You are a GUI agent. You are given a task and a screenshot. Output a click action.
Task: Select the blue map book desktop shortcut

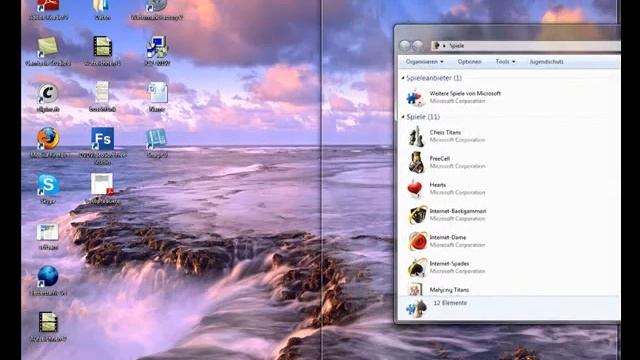tap(157, 139)
